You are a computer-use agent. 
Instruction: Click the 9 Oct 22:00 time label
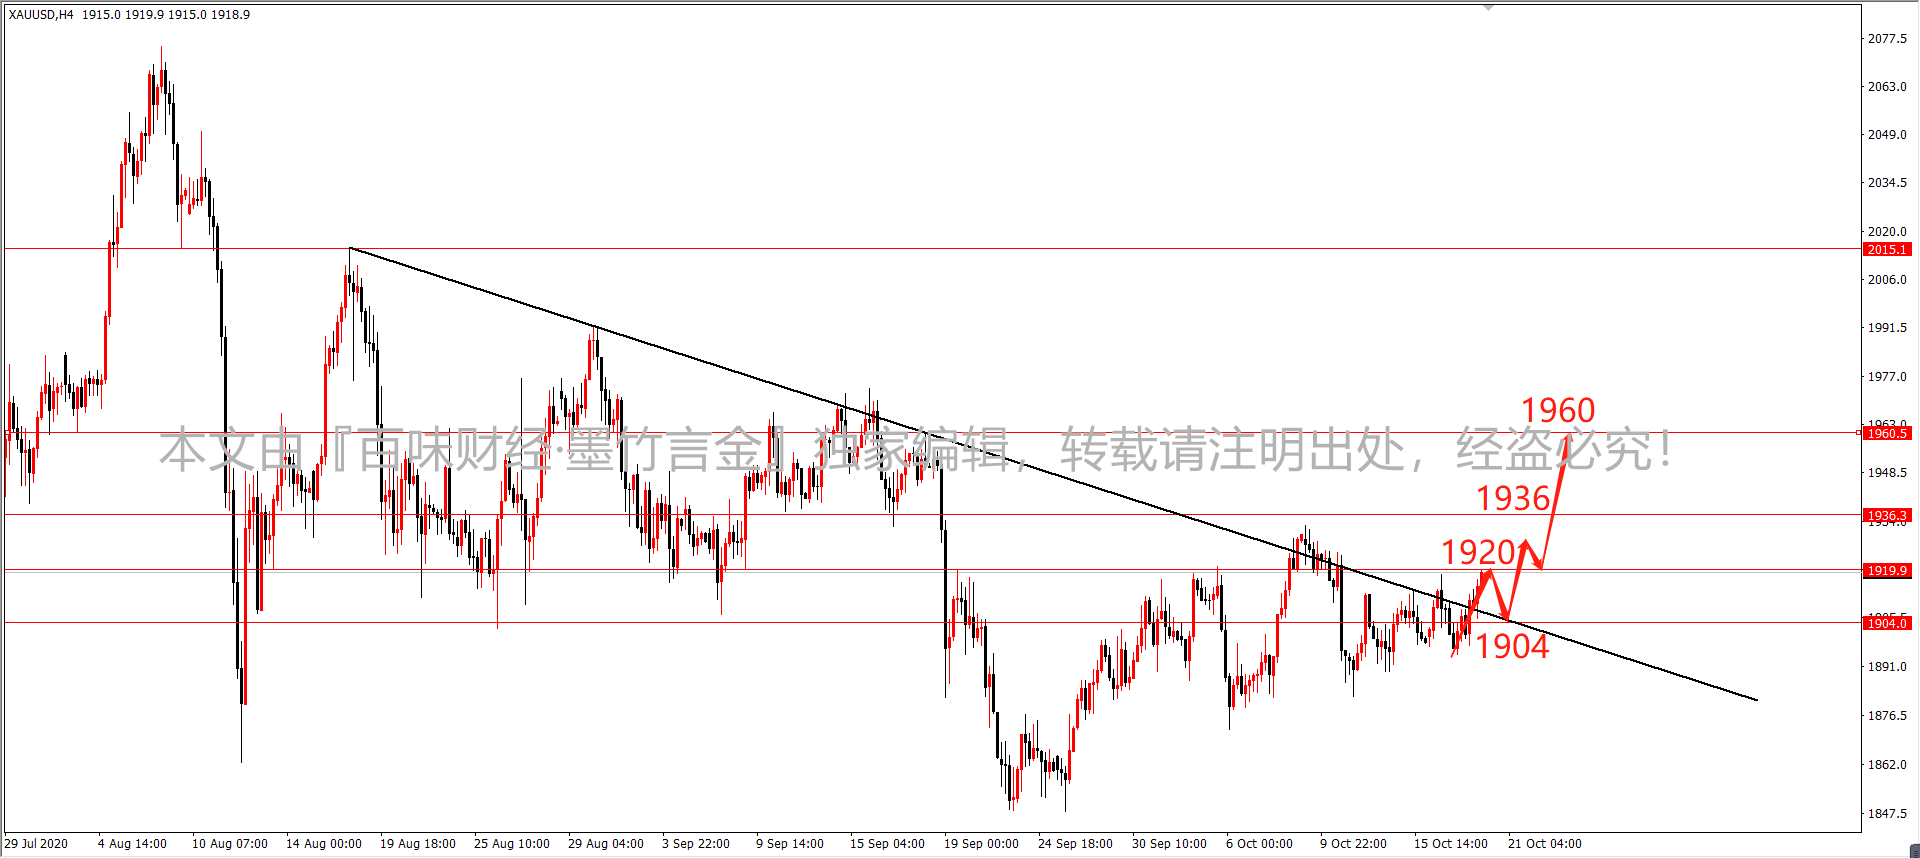tap(1353, 844)
